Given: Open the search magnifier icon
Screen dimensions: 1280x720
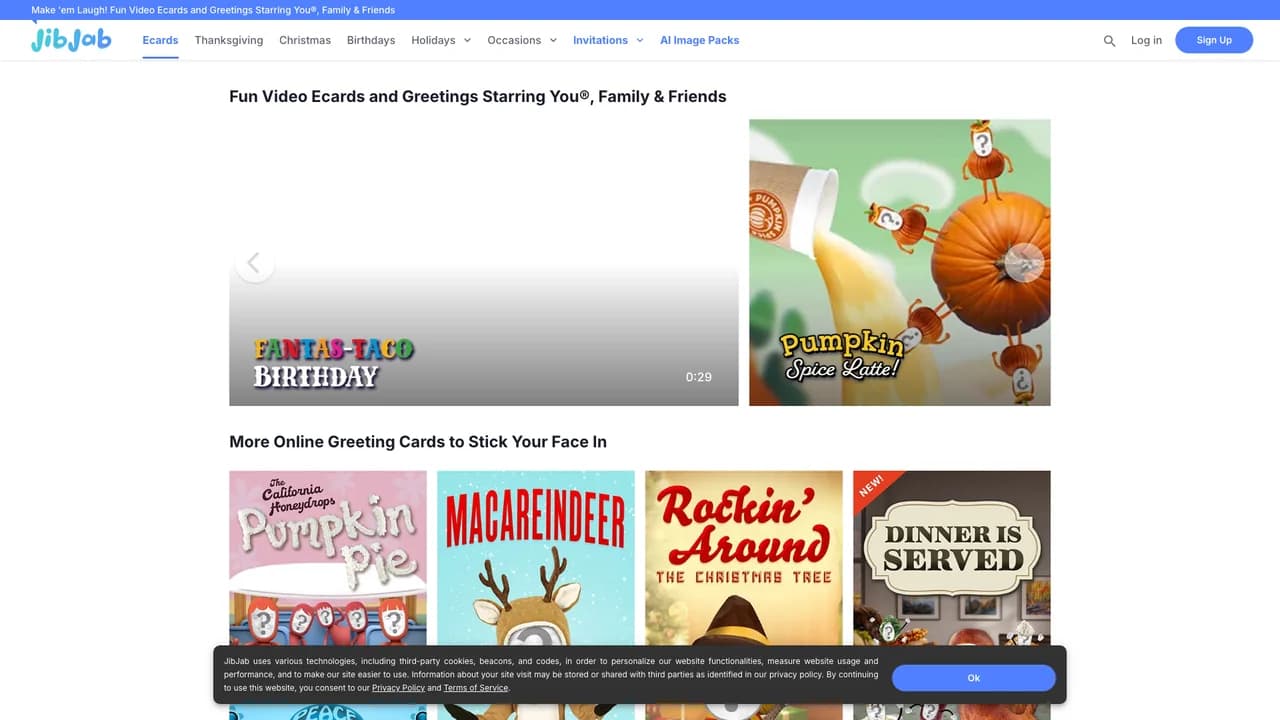Looking at the screenshot, I should [x=1109, y=41].
